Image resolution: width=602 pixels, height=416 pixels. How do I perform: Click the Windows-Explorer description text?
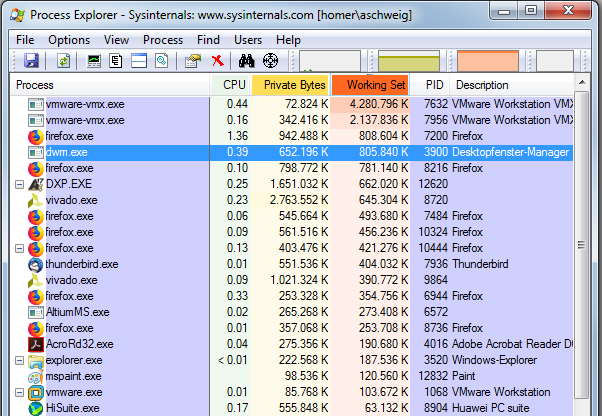tap(494, 360)
